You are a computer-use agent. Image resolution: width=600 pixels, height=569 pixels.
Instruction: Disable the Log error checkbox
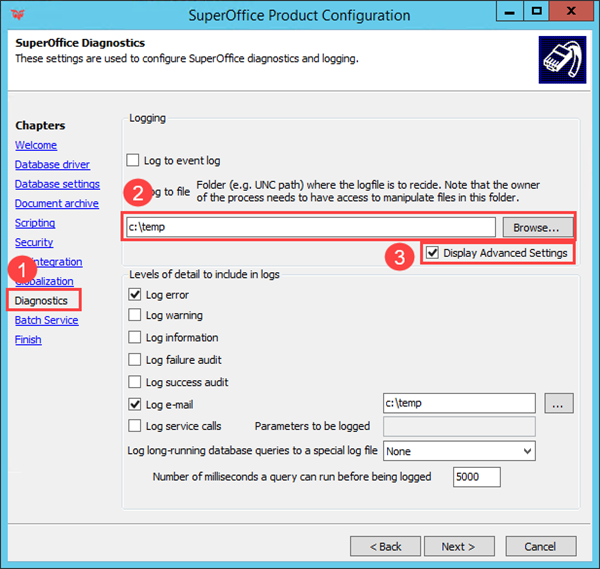(x=135, y=295)
